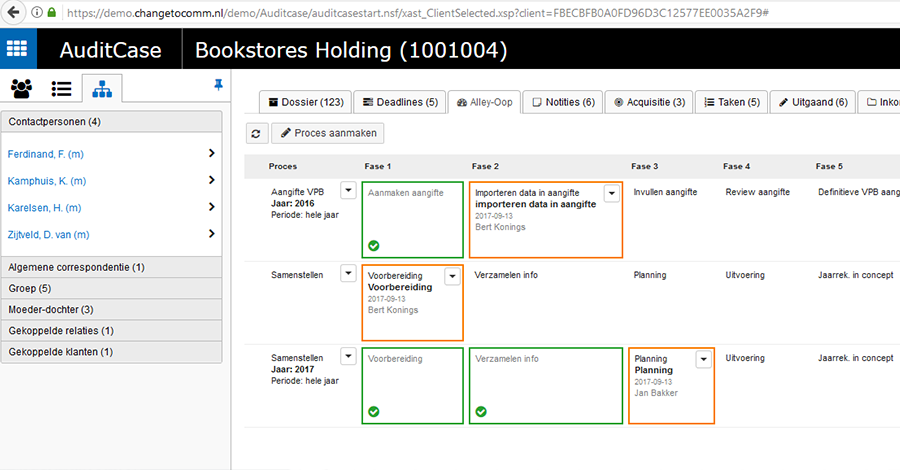Select the organization hierarchy sidebar tab
Viewport: 900px width, 470px height.
tap(102, 88)
